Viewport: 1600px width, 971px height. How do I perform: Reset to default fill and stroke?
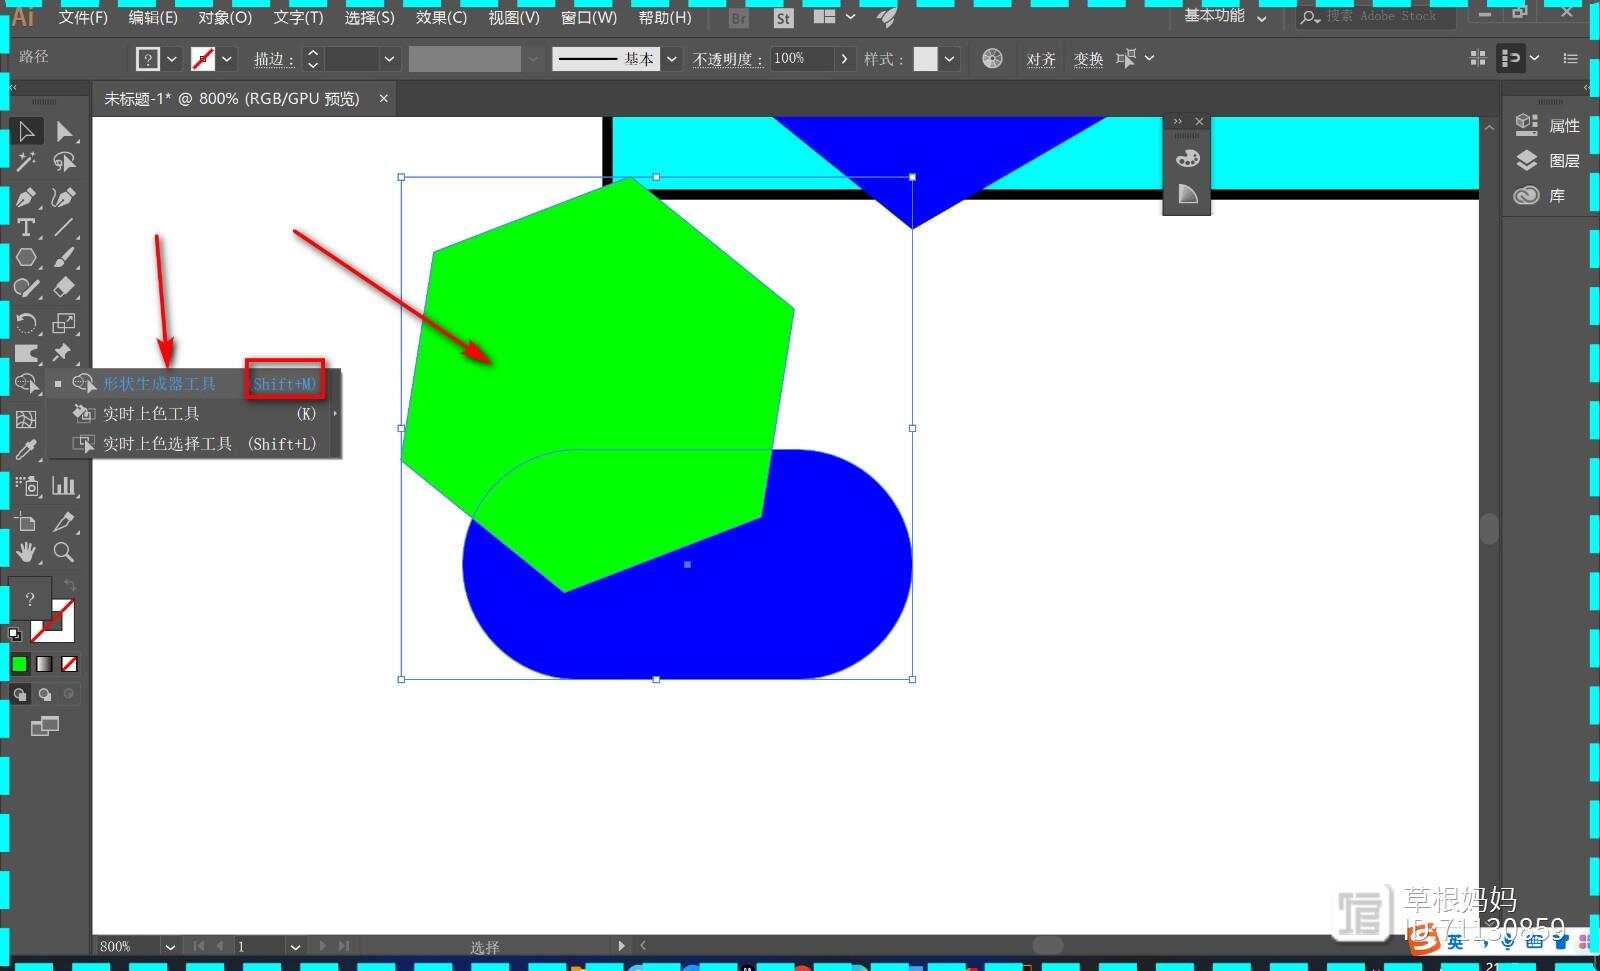(x=15, y=634)
